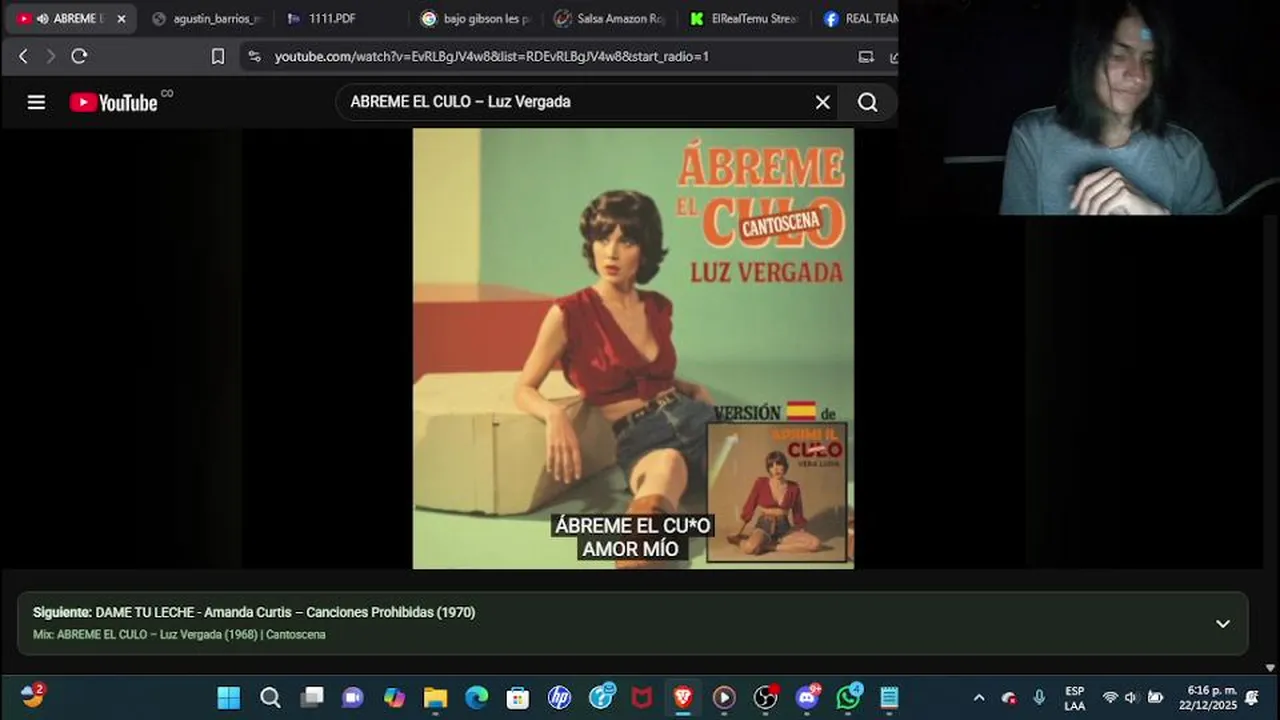Image resolution: width=1280 pixels, height=720 pixels.
Task: Open Microsoft Copilot on taskbar
Action: 395,697
